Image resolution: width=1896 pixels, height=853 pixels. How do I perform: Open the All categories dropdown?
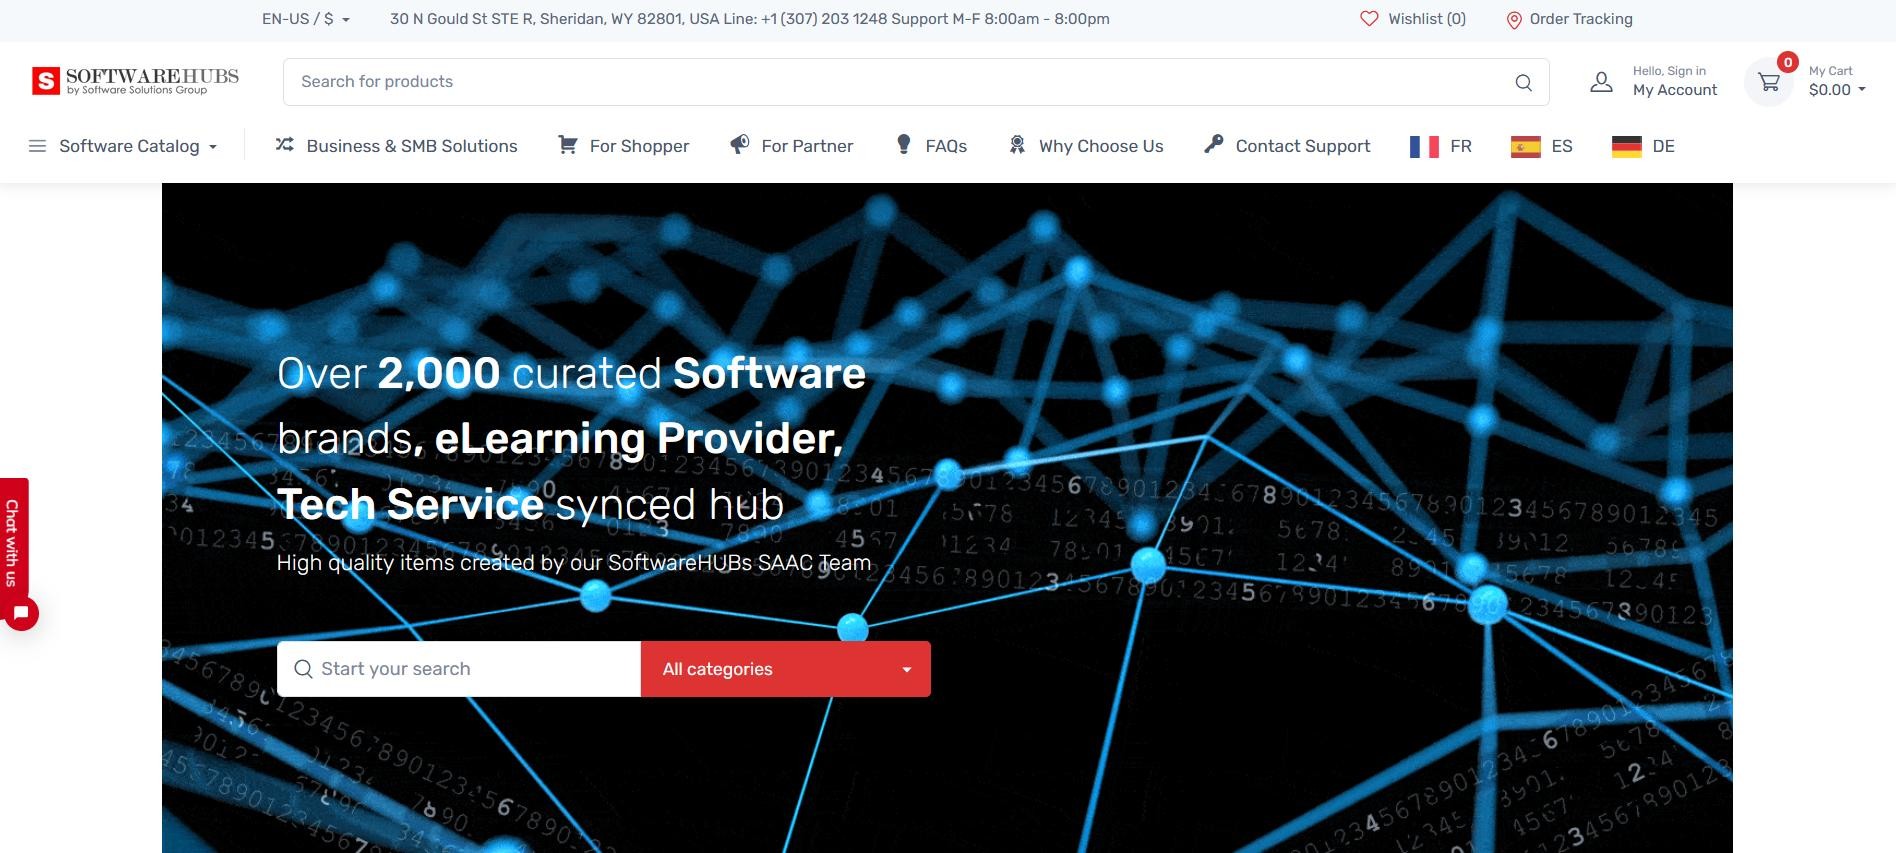786,669
